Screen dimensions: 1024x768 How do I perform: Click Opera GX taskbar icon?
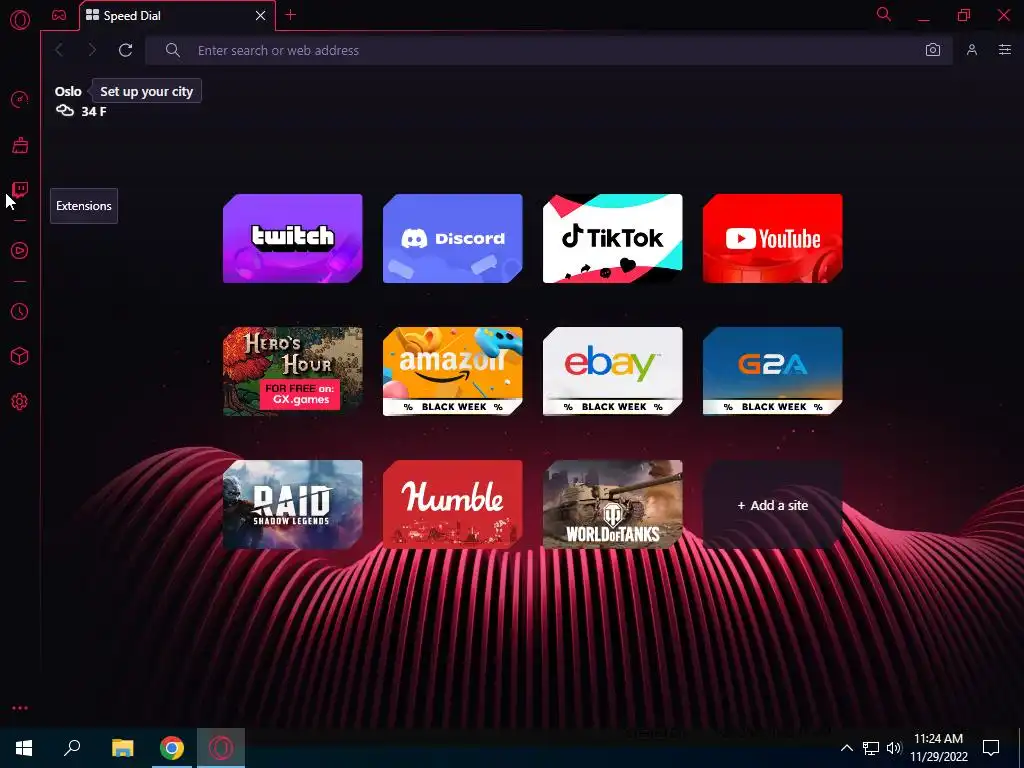221,748
